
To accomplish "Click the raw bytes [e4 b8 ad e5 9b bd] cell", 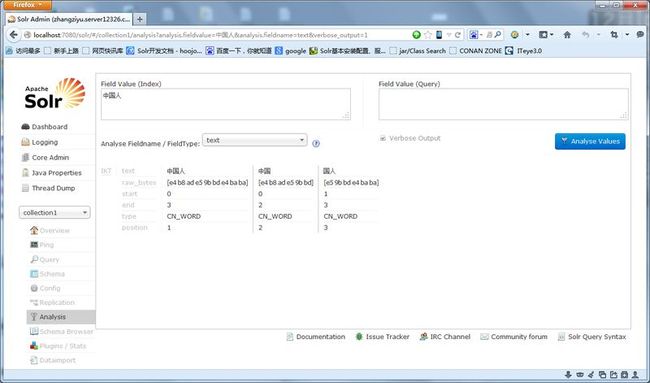I will coord(286,182).
